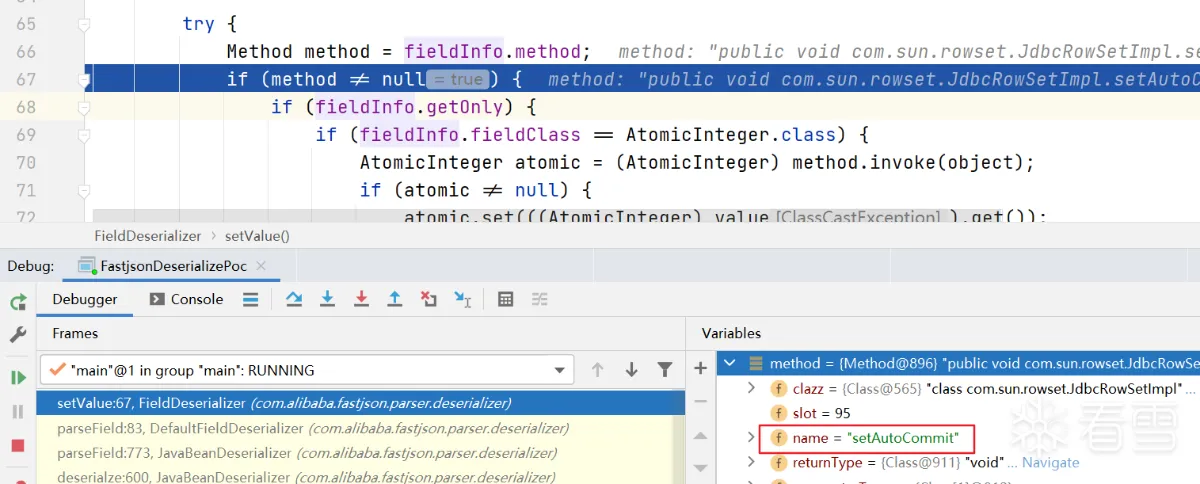Click the Step Over icon

[293, 299]
